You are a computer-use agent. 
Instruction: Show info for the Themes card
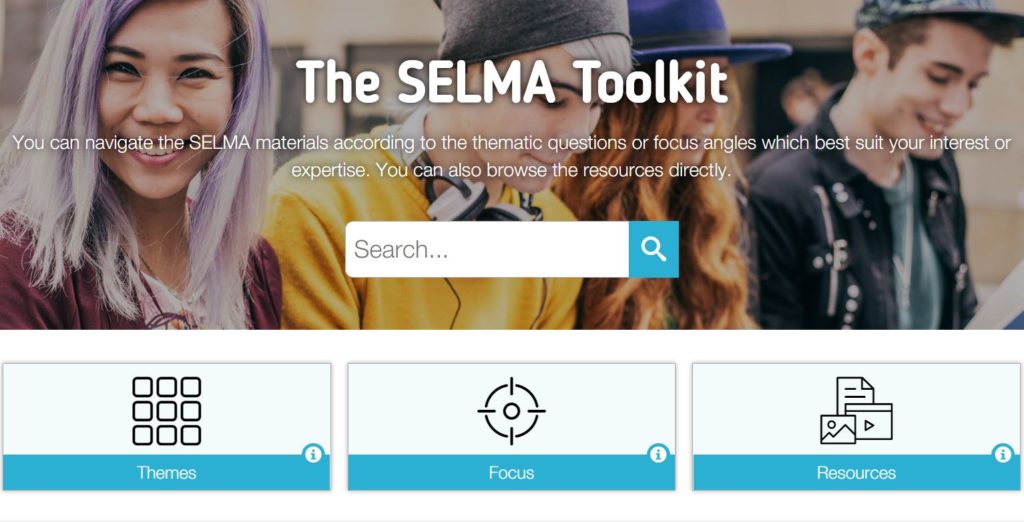click(x=313, y=453)
